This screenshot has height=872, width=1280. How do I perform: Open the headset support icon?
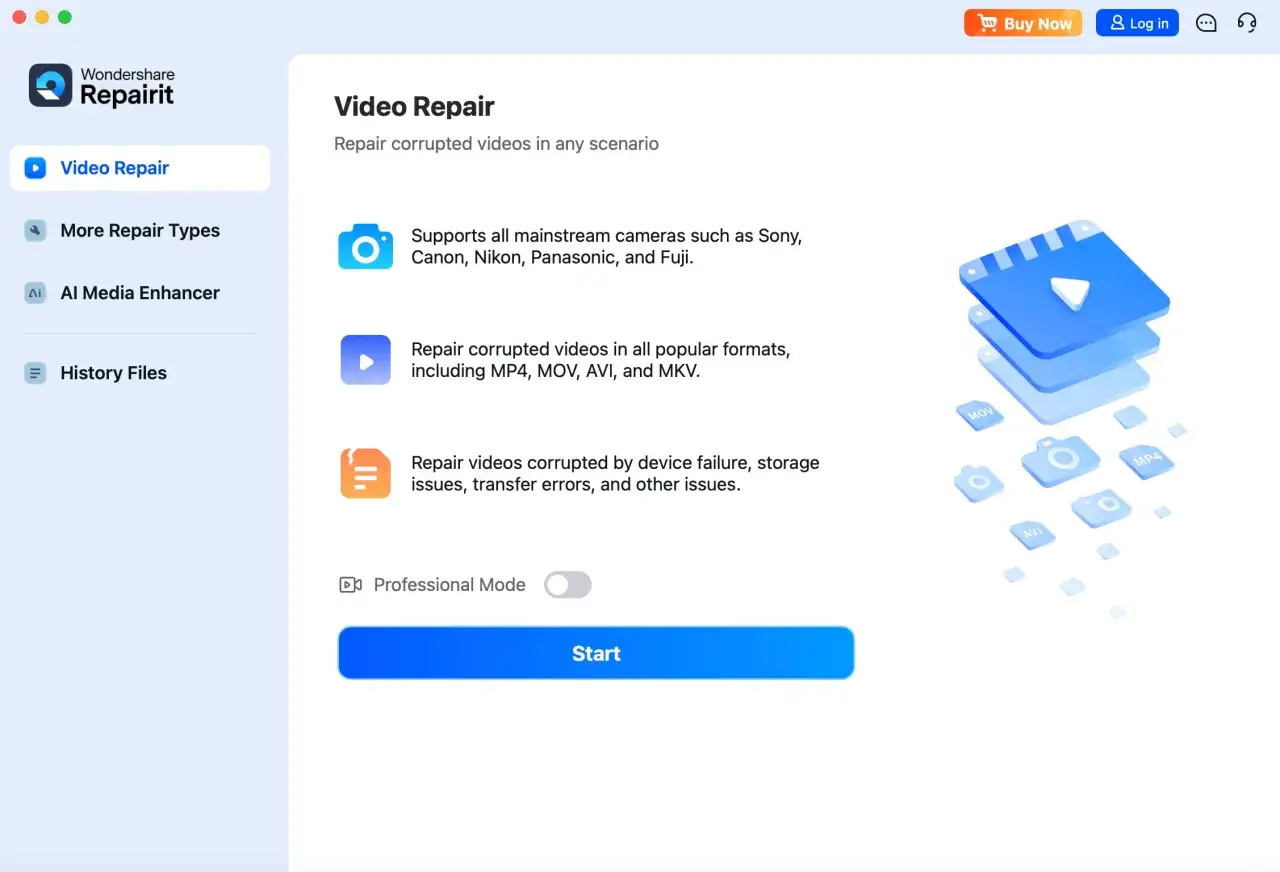click(1247, 23)
